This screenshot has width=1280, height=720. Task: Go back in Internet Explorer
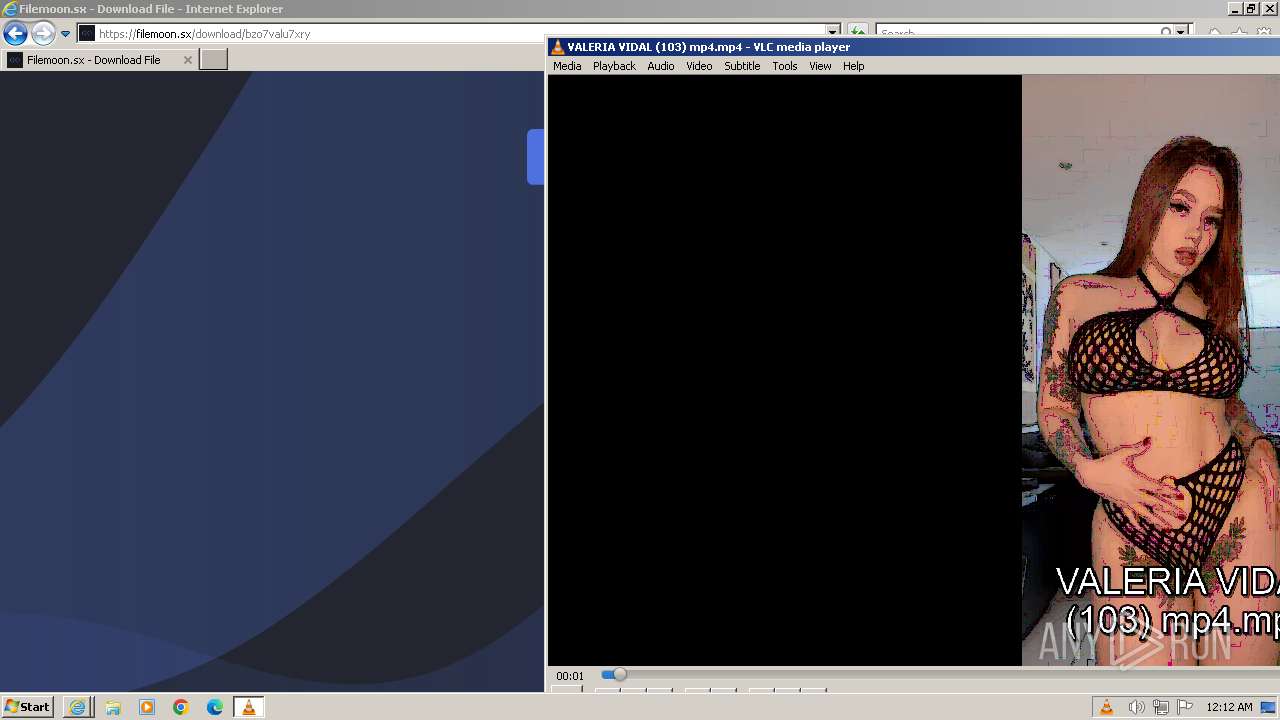click(x=15, y=33)
